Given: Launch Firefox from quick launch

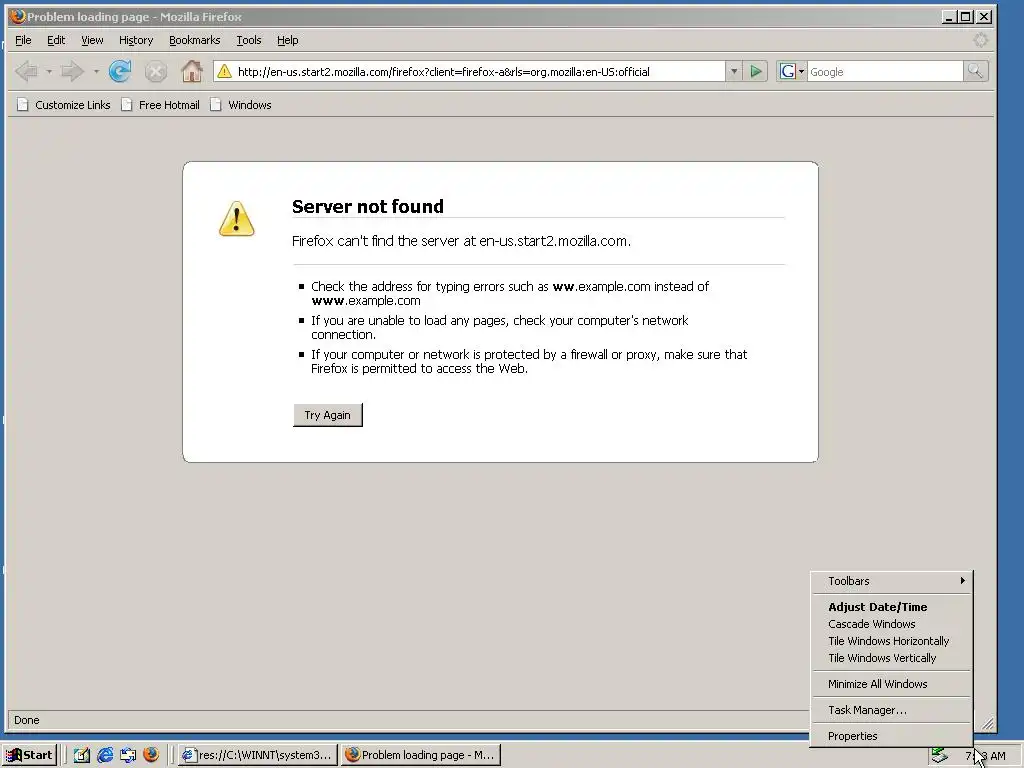Looking at the screenshot, I should point(151,755).
